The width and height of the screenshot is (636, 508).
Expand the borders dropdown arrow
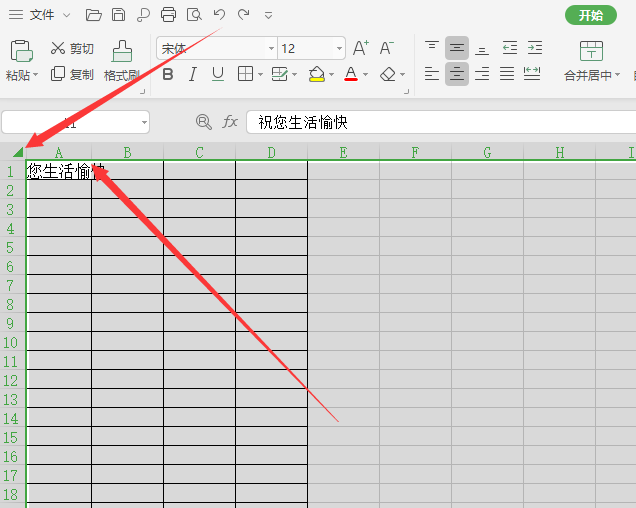(x=260, y=75)
